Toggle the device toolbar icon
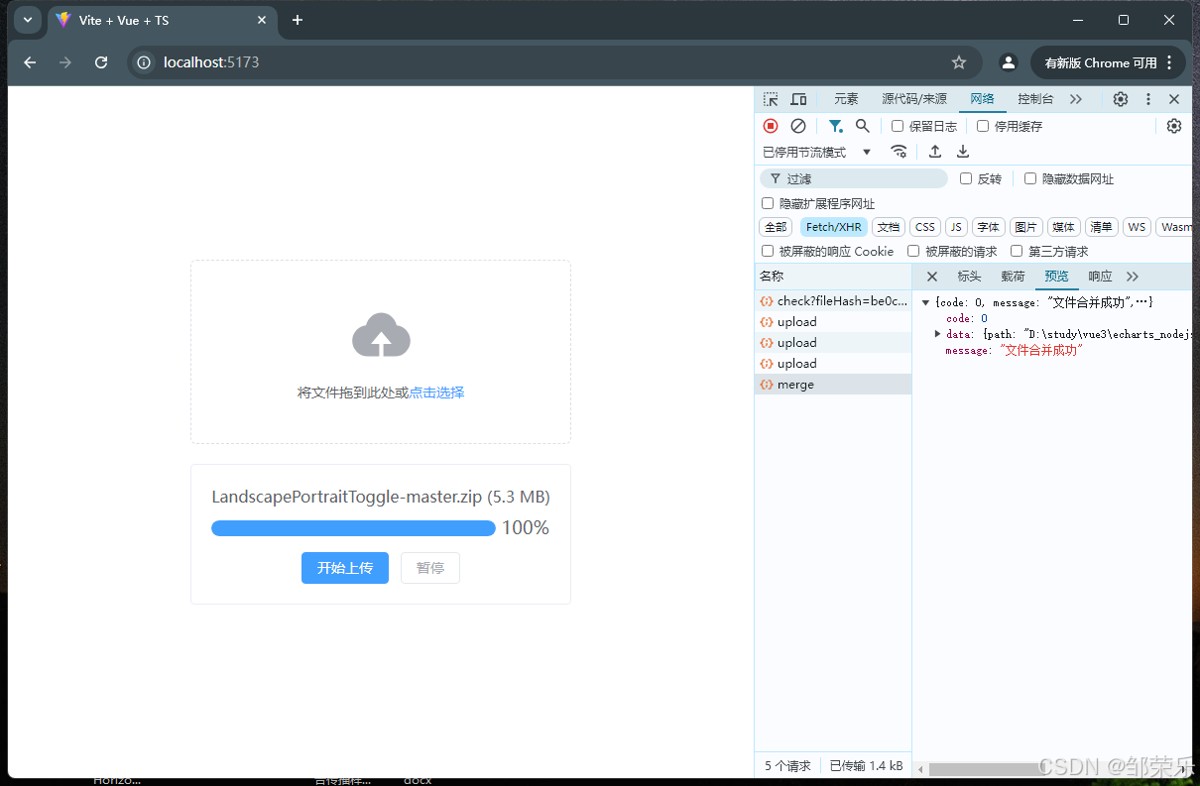Screen dimensions: 1200x786 (798, 99)
